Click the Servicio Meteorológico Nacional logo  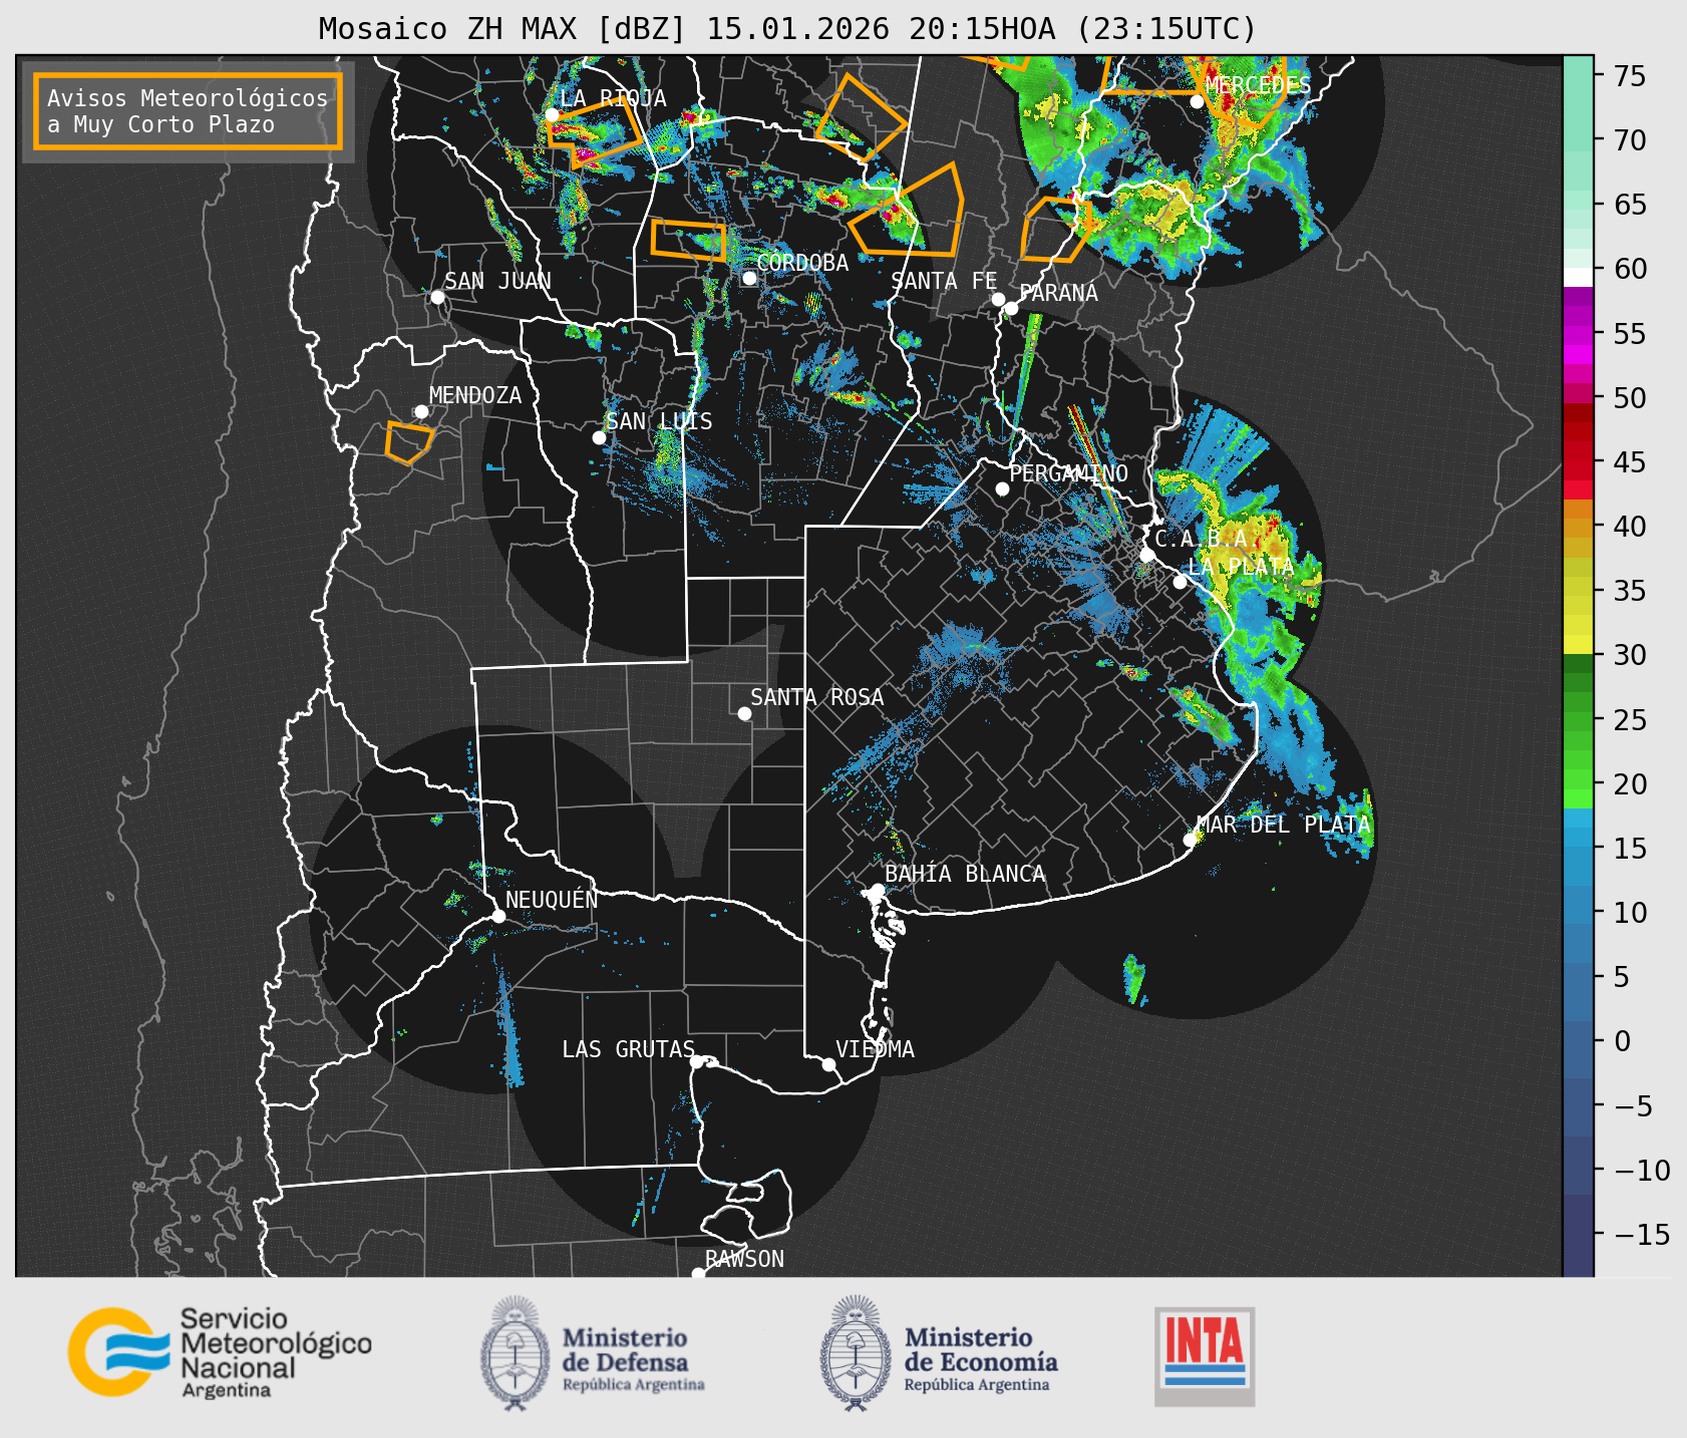(220, 1352)
